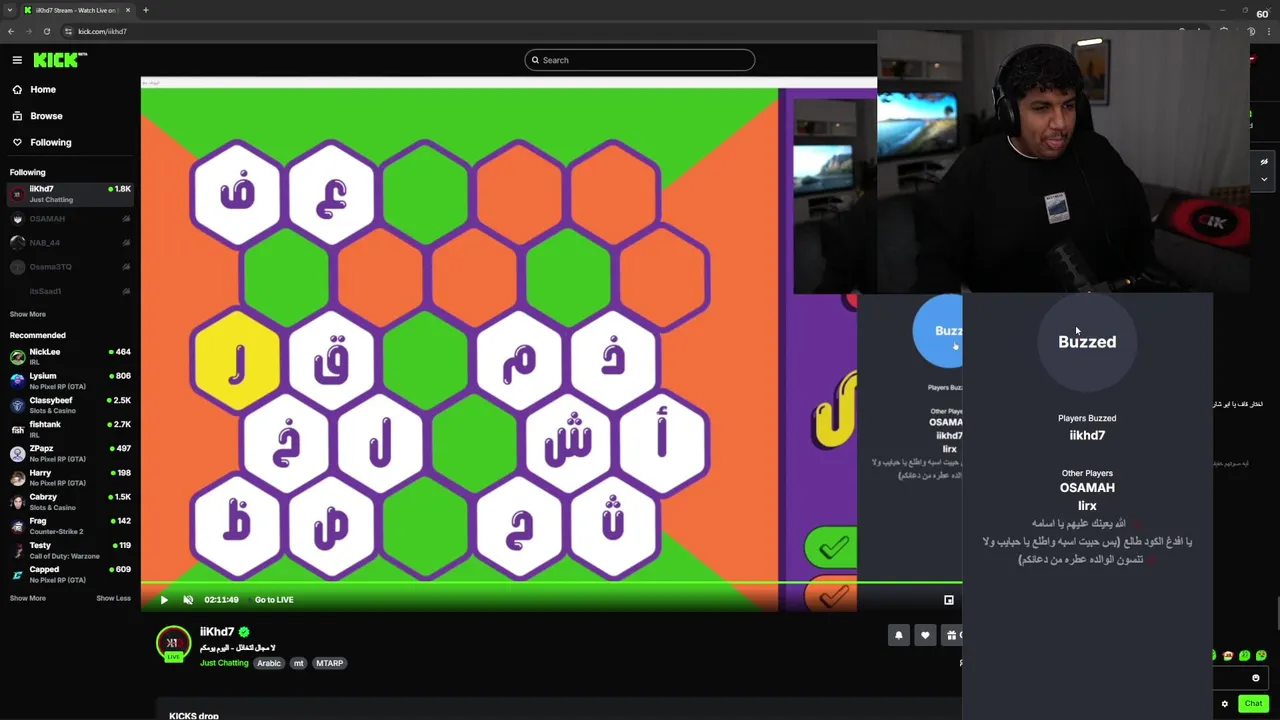The height and width of the screenshot is (720, 1280).
Task: Toggle notification bell for channel
Action: [x=898, y=635]
